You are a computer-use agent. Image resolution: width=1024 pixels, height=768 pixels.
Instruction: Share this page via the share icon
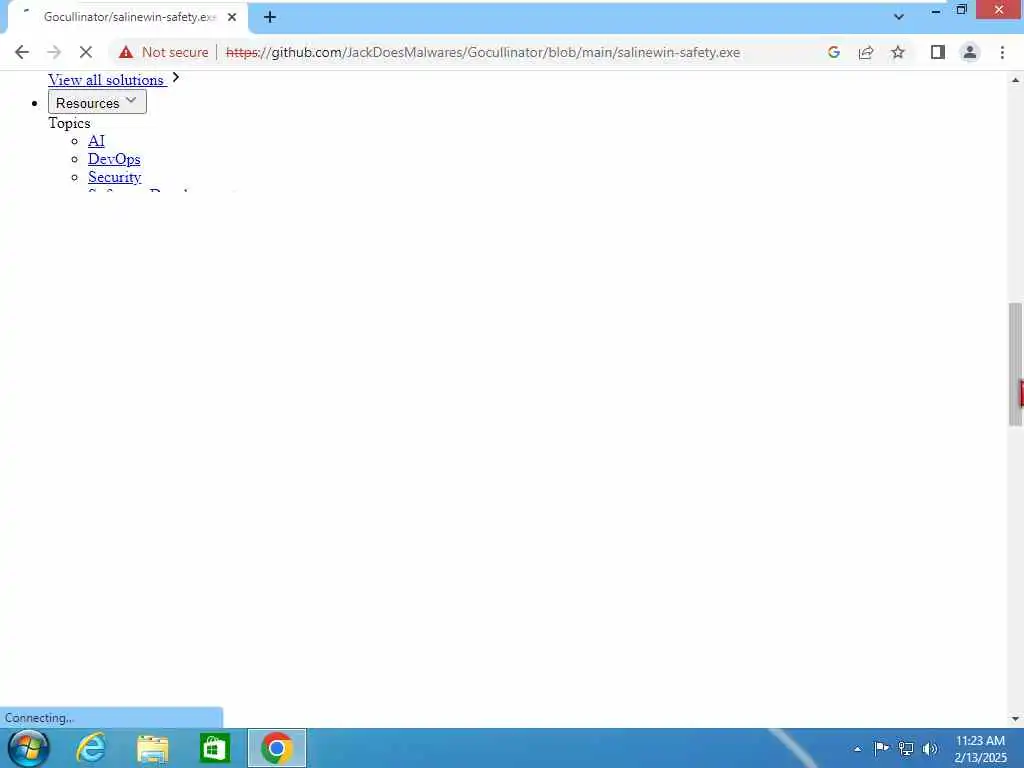coord(866,52)
